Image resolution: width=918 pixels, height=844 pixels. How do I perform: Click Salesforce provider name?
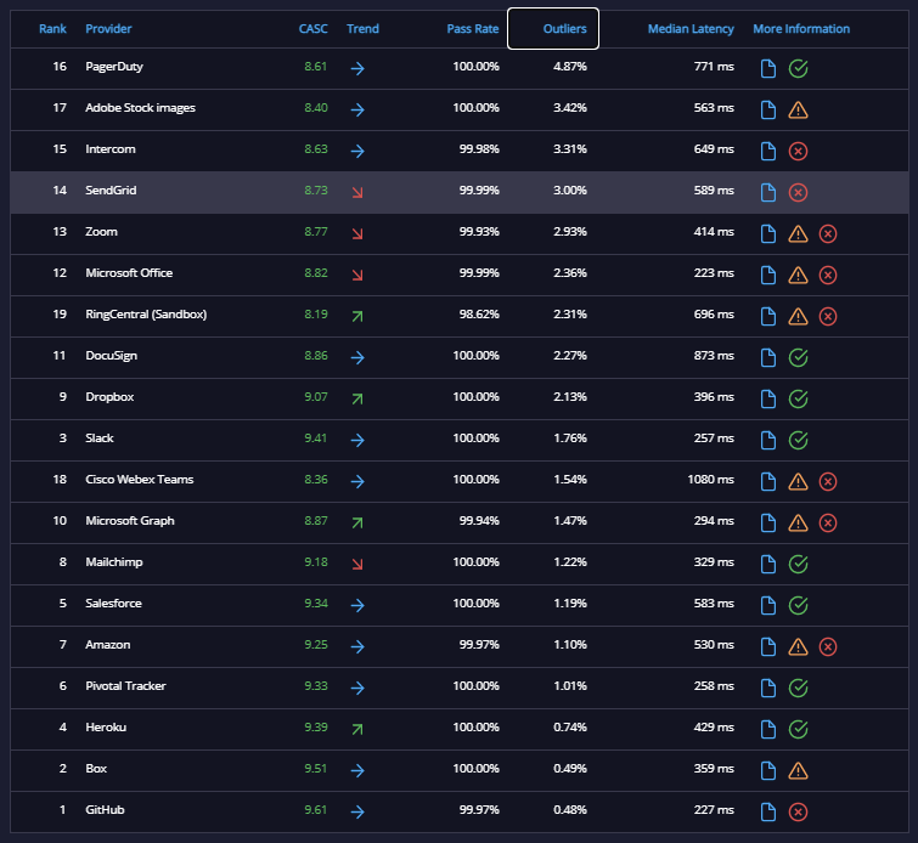[114, 603]
